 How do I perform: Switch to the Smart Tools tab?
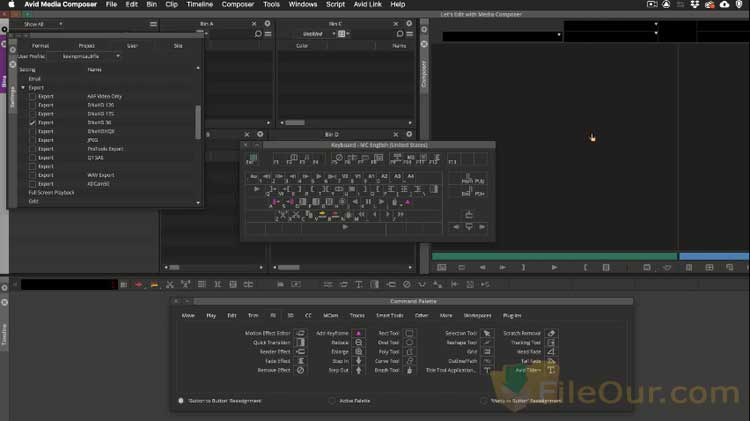(390, 316)
